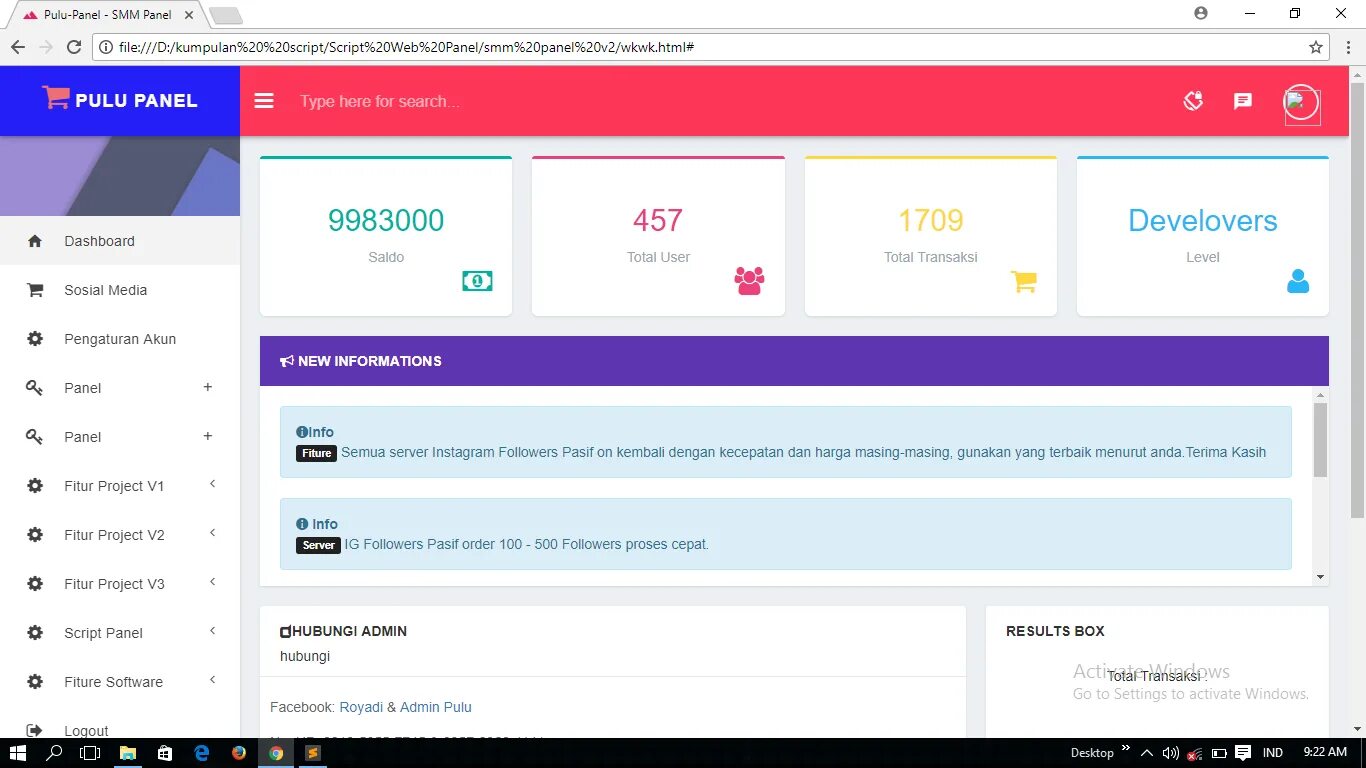Show hidden system tray icons with the caret
Screen dimensions: 1366x768
tap(1147, 752)
